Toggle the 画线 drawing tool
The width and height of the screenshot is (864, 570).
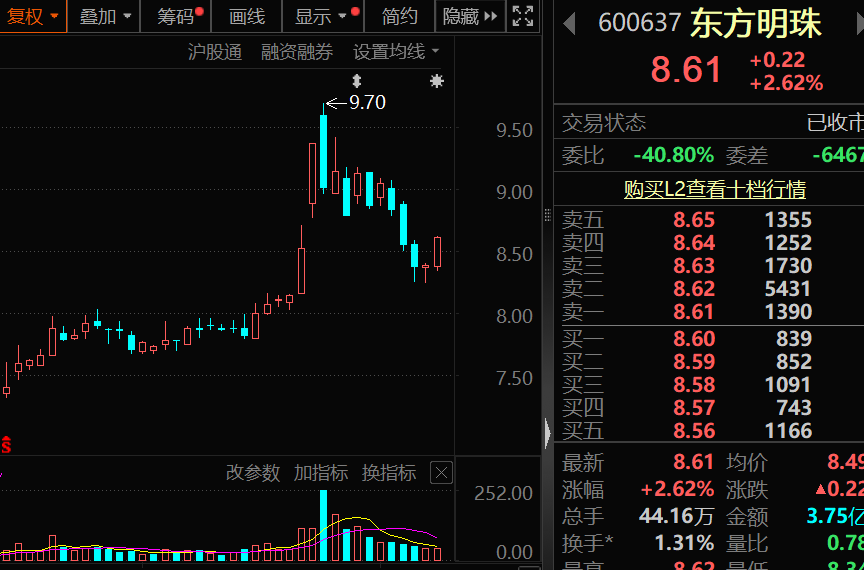point(246,16)
